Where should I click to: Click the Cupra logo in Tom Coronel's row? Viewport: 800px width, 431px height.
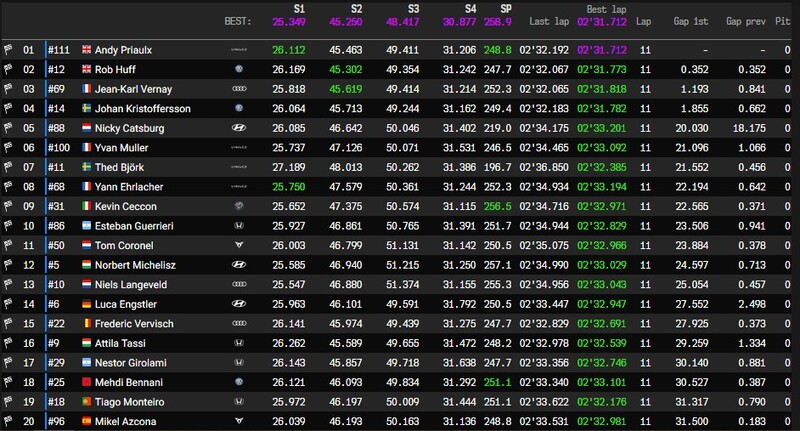click(239, 245)
